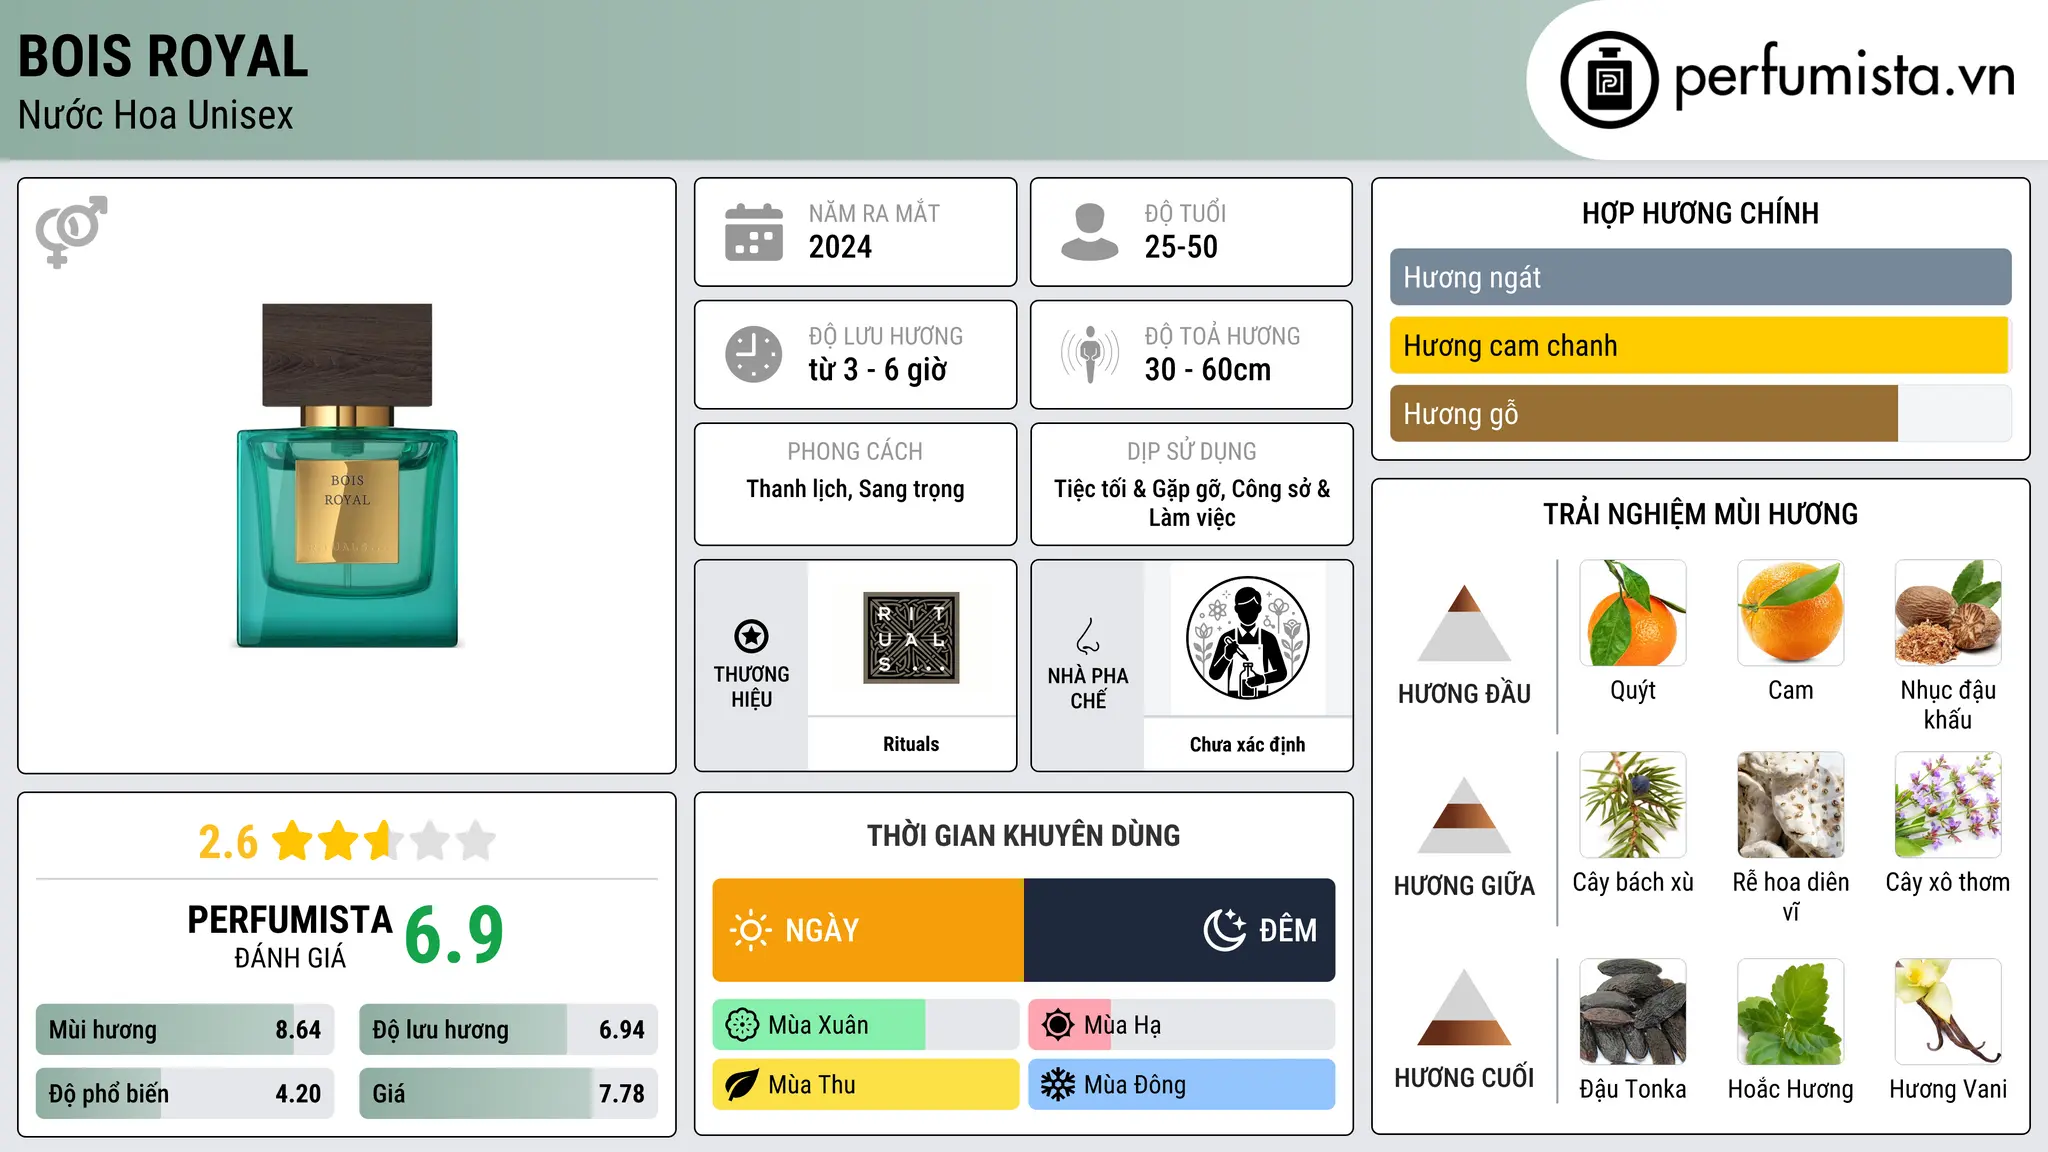This screenshot has width=2048, height=1152.
Task: Click the Đậu Tonka note image
Action: coord(1633,1012)
